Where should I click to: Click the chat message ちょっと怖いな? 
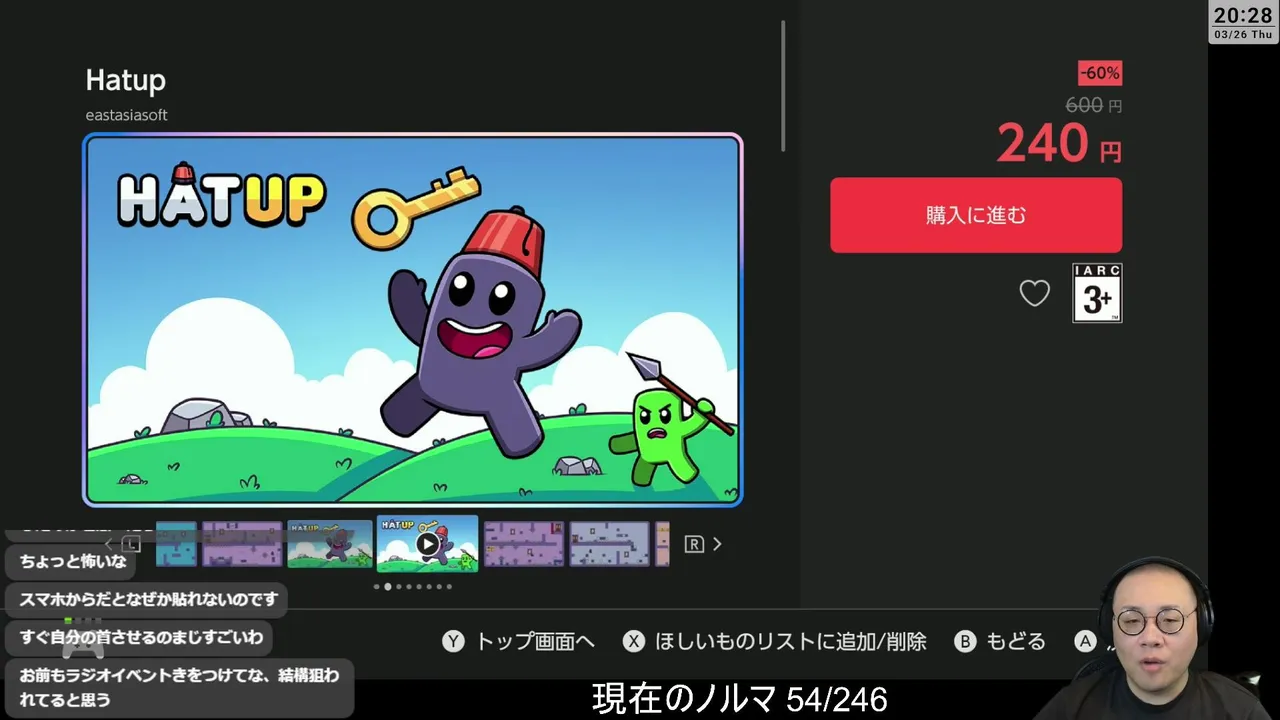[73, 561]
